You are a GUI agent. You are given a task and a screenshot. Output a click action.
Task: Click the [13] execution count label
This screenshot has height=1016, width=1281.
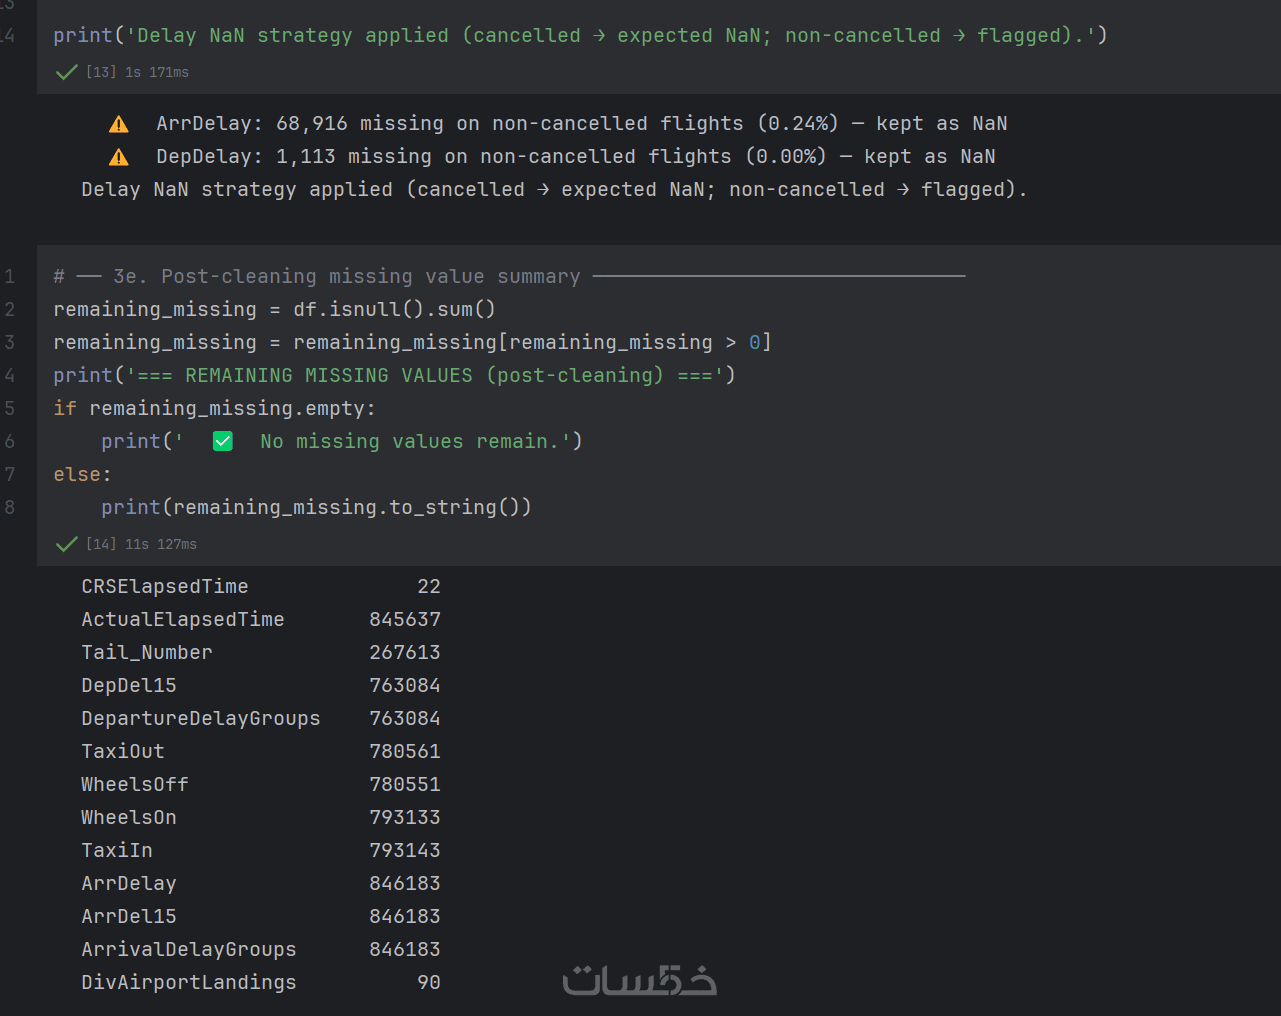click(101, 72)
